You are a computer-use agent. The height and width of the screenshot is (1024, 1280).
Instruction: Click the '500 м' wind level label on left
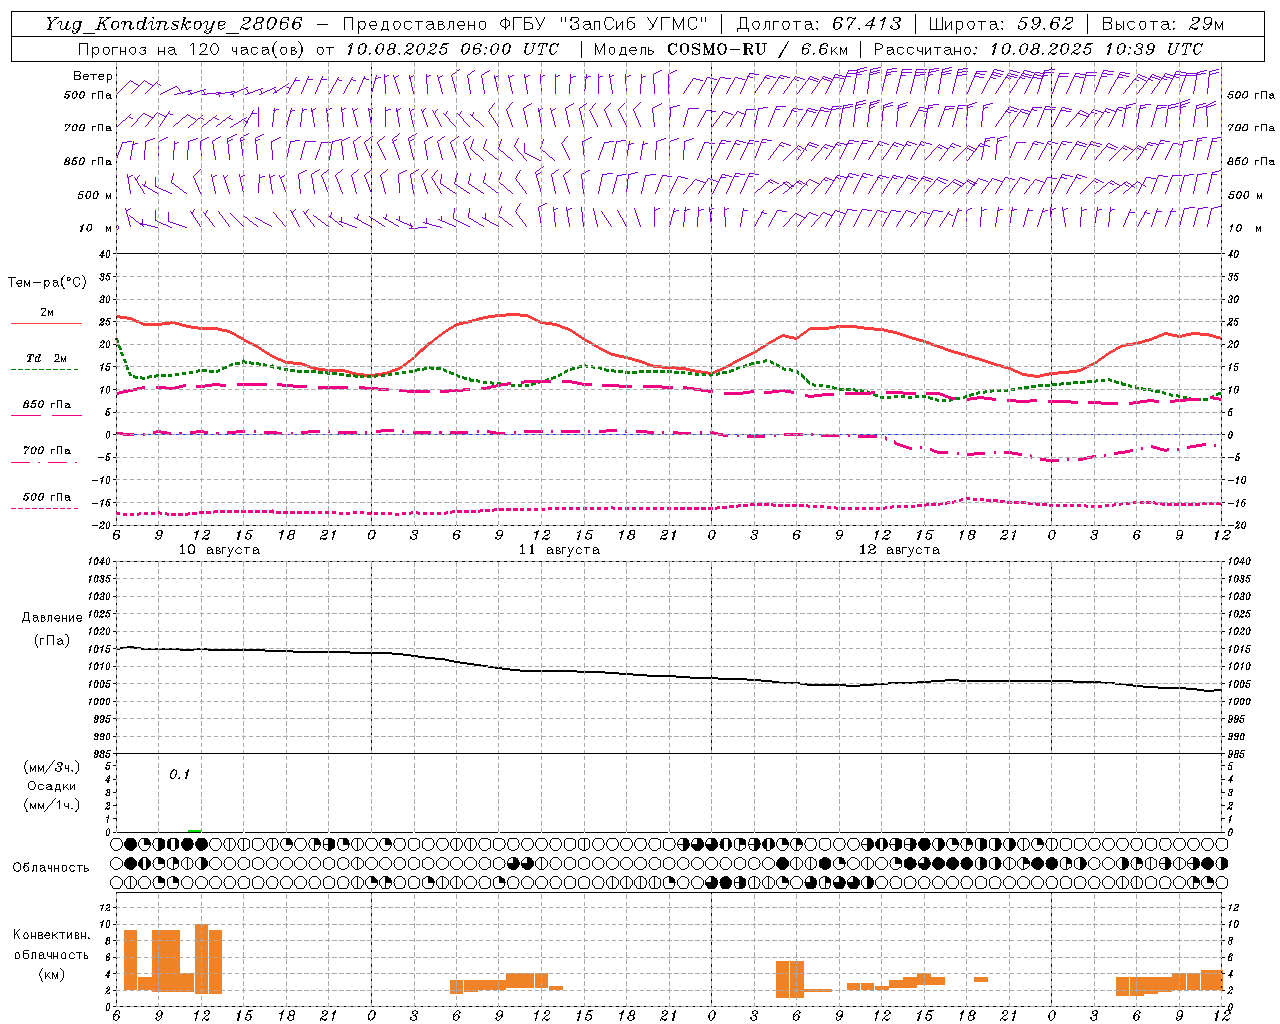point(95,195)
